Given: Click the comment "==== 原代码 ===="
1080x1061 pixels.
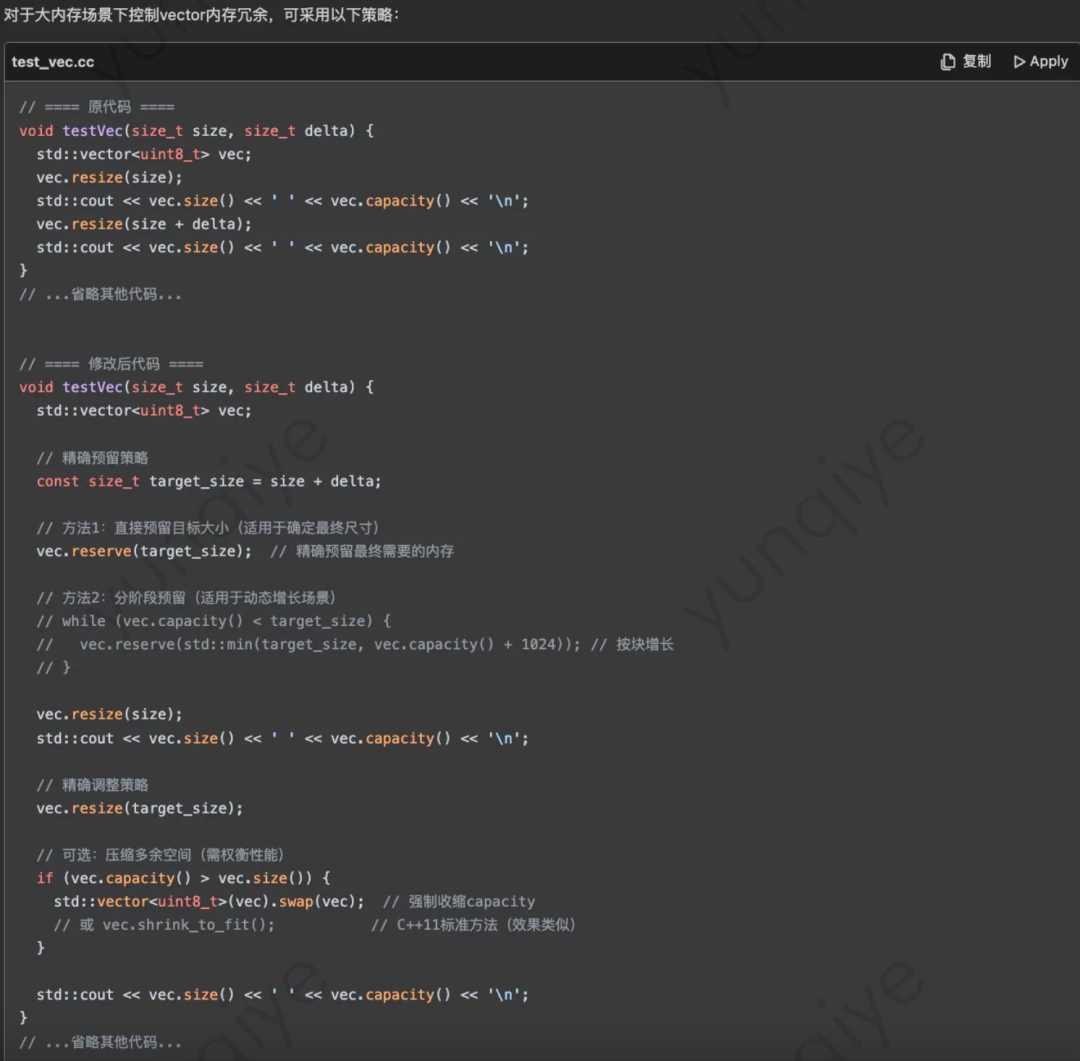Looking at the screenshot, I should 96,107.
